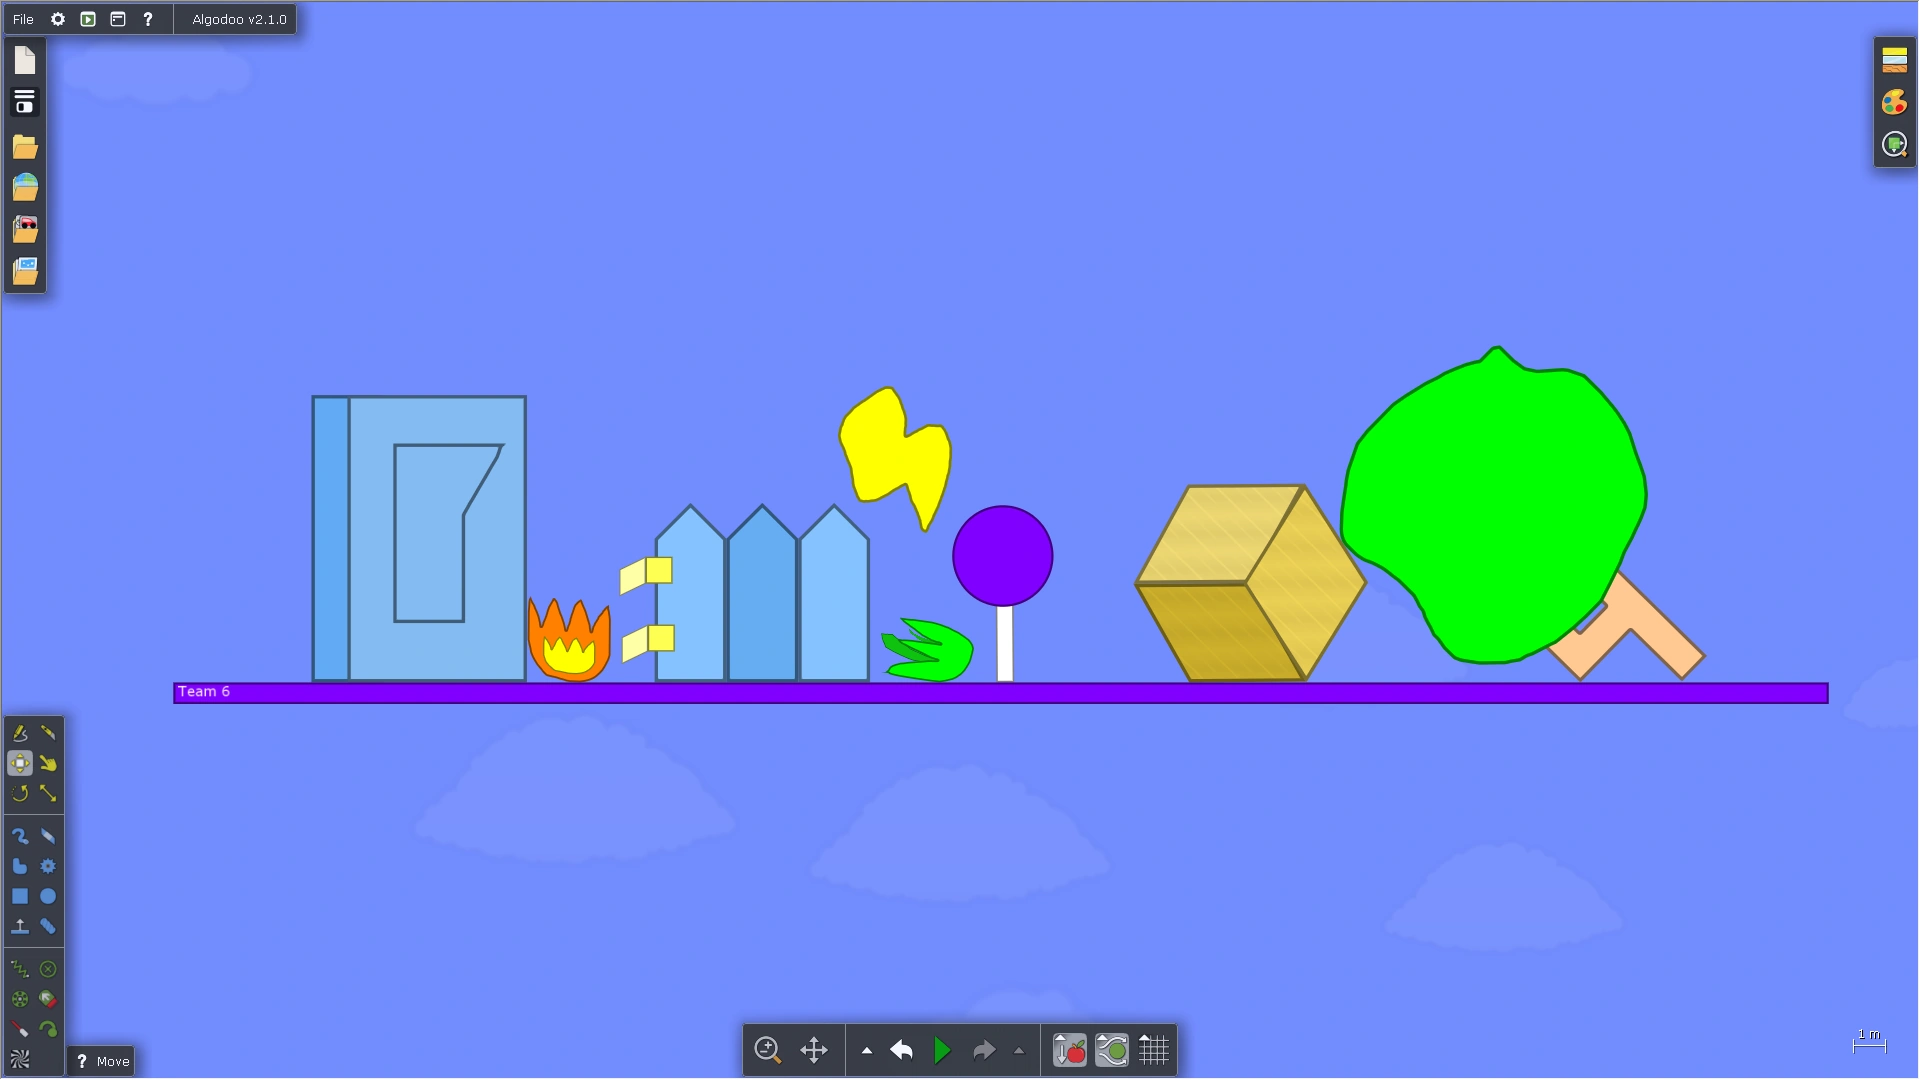Choose the Gear tool
The height and width of the screenshot is (1080, 1920).
tap(48, 866)
